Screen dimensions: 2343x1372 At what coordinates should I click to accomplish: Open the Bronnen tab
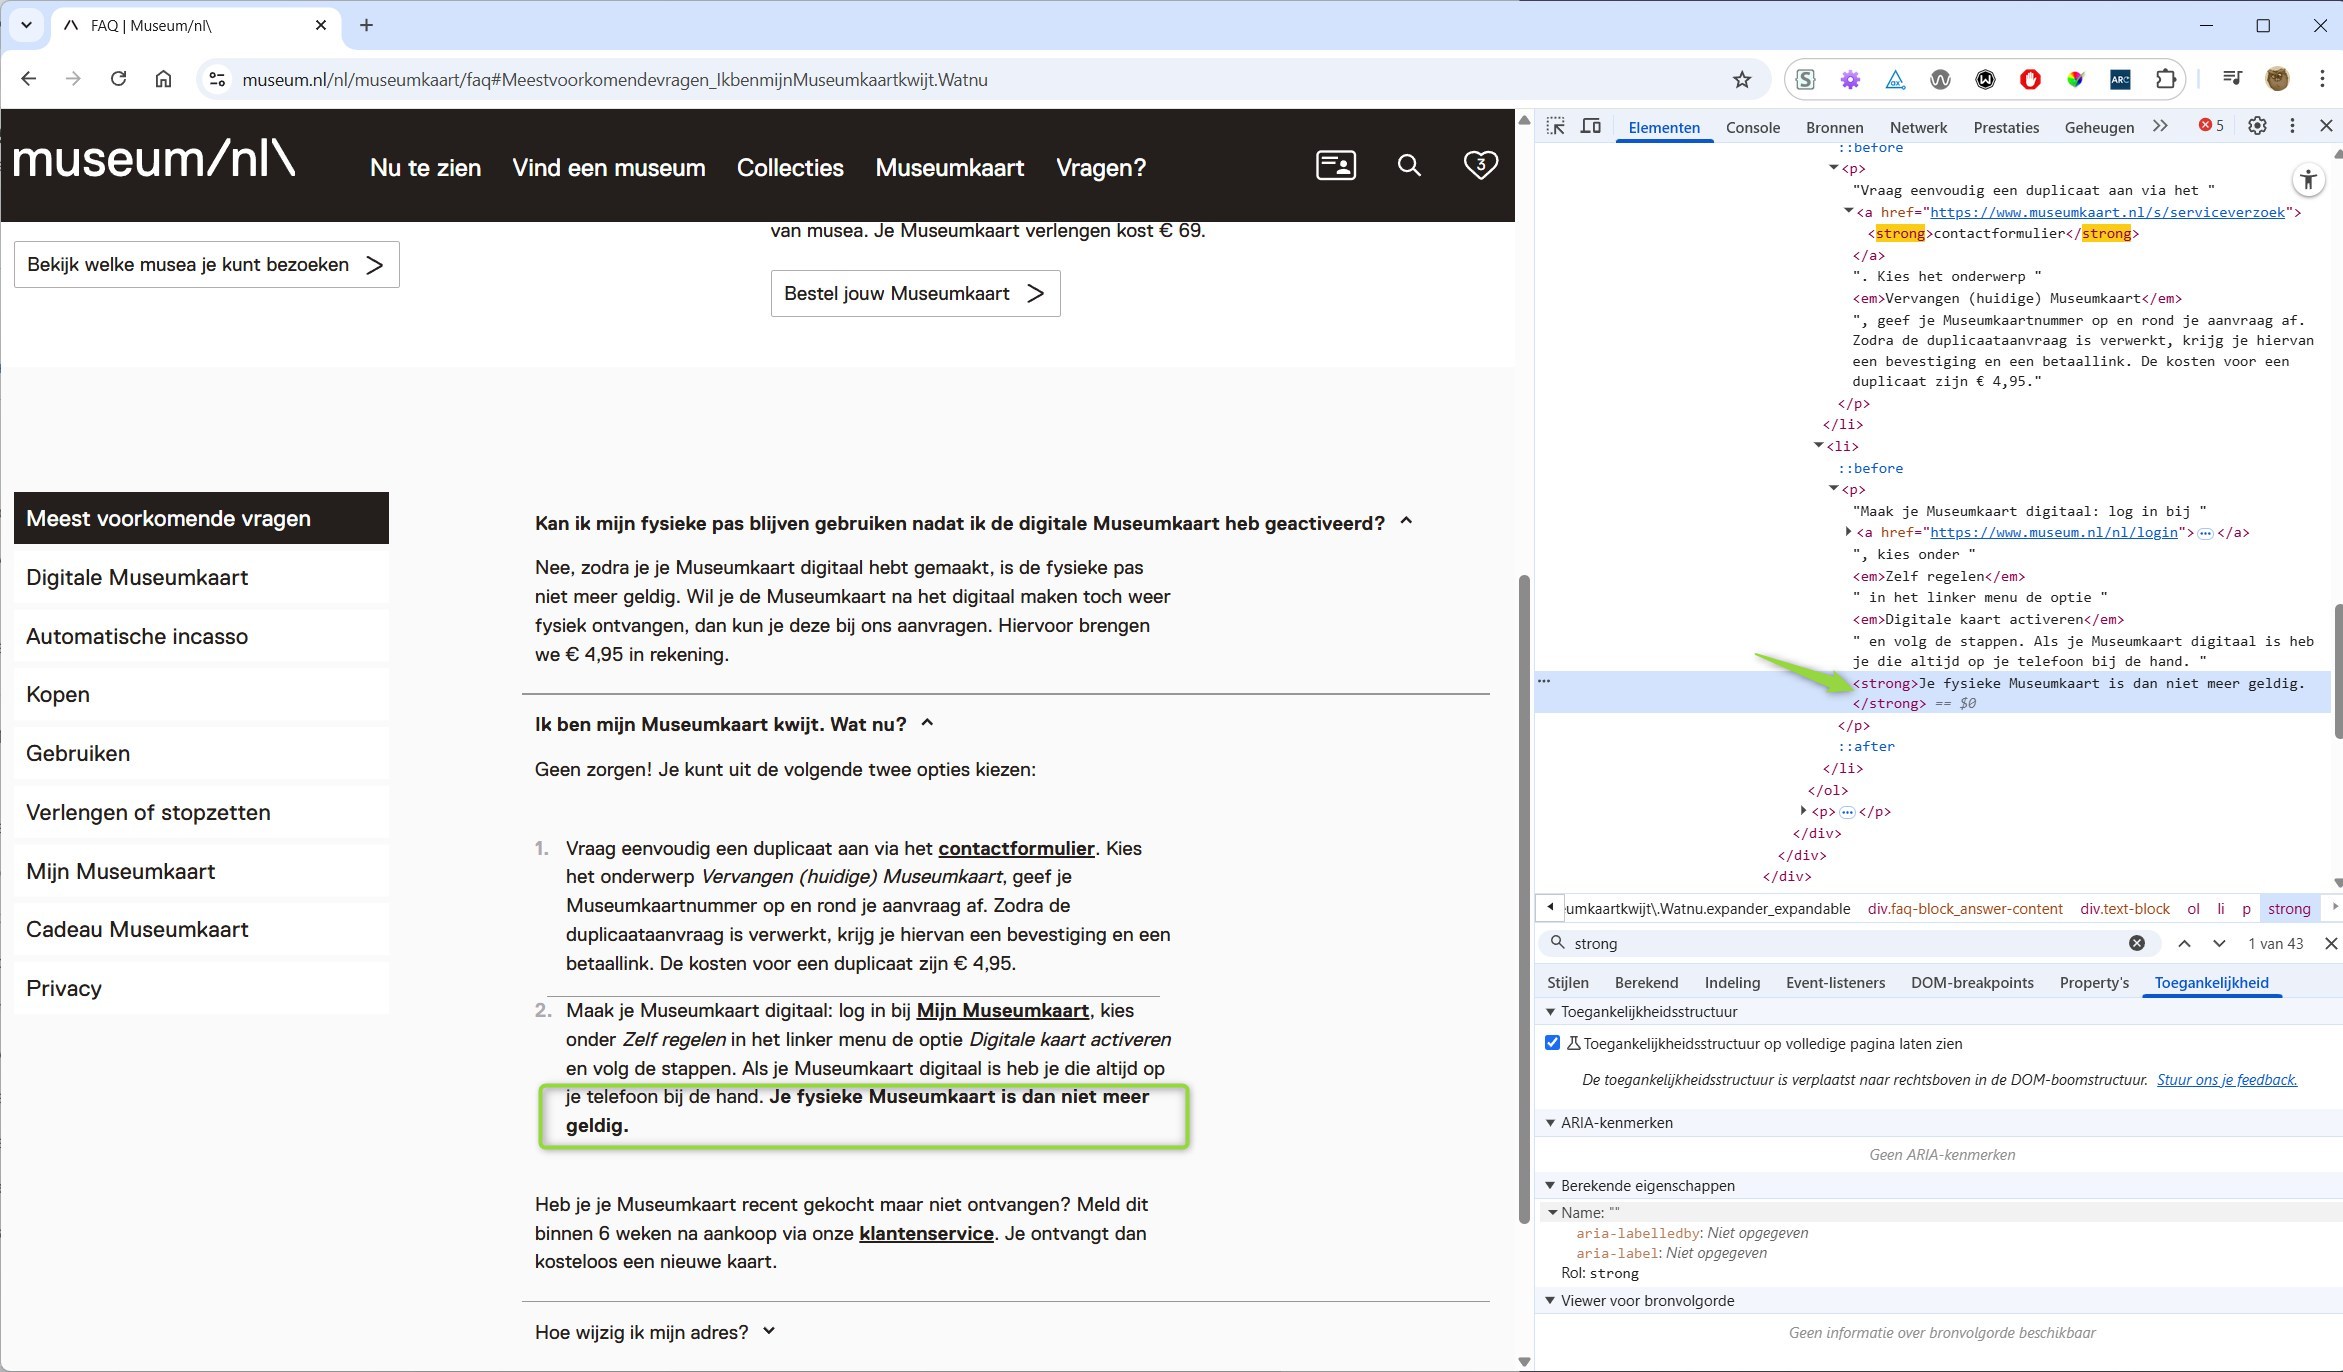point(1834,127)
